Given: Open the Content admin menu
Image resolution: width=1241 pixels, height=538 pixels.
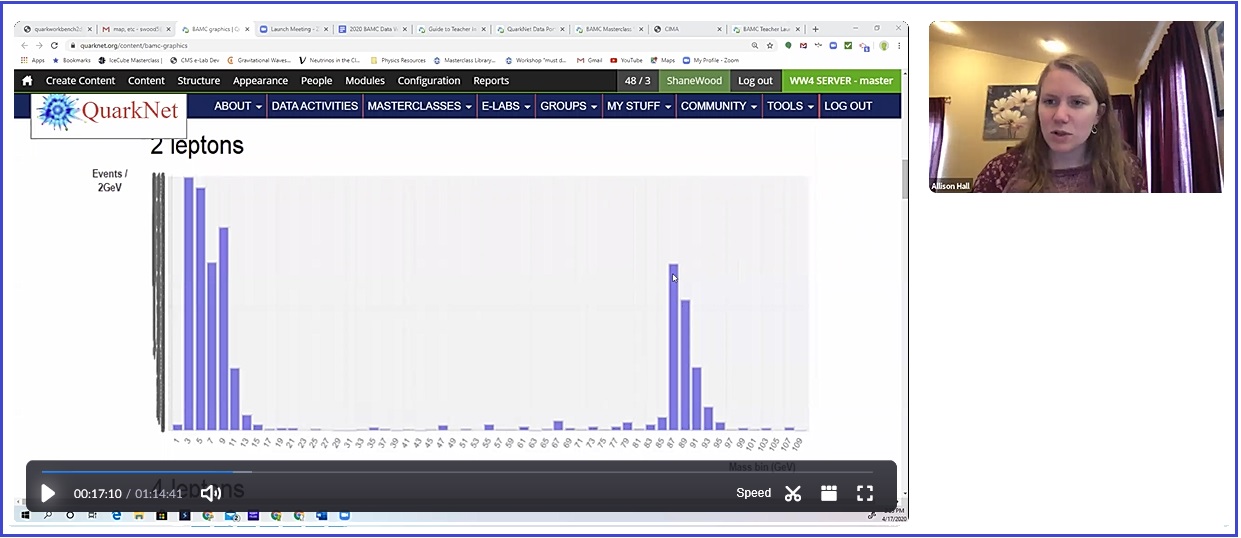Looking at the screenshot, I should (146, 81).
